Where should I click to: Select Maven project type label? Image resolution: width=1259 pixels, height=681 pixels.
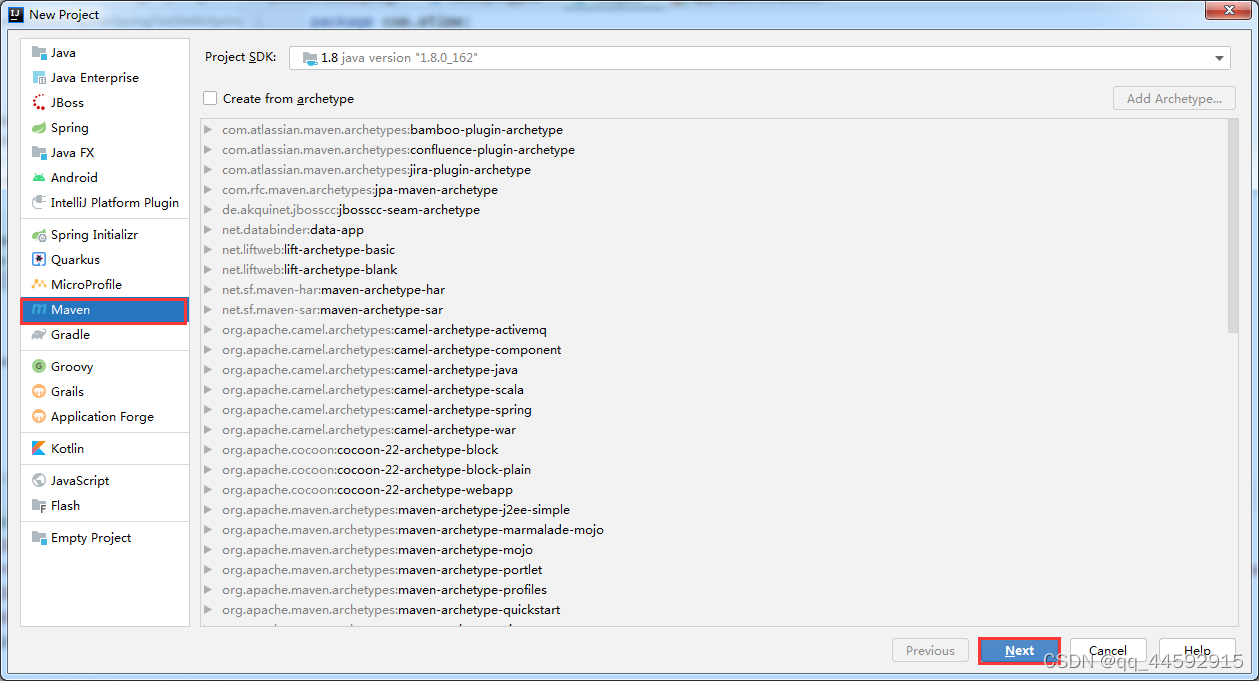point(71,310)
